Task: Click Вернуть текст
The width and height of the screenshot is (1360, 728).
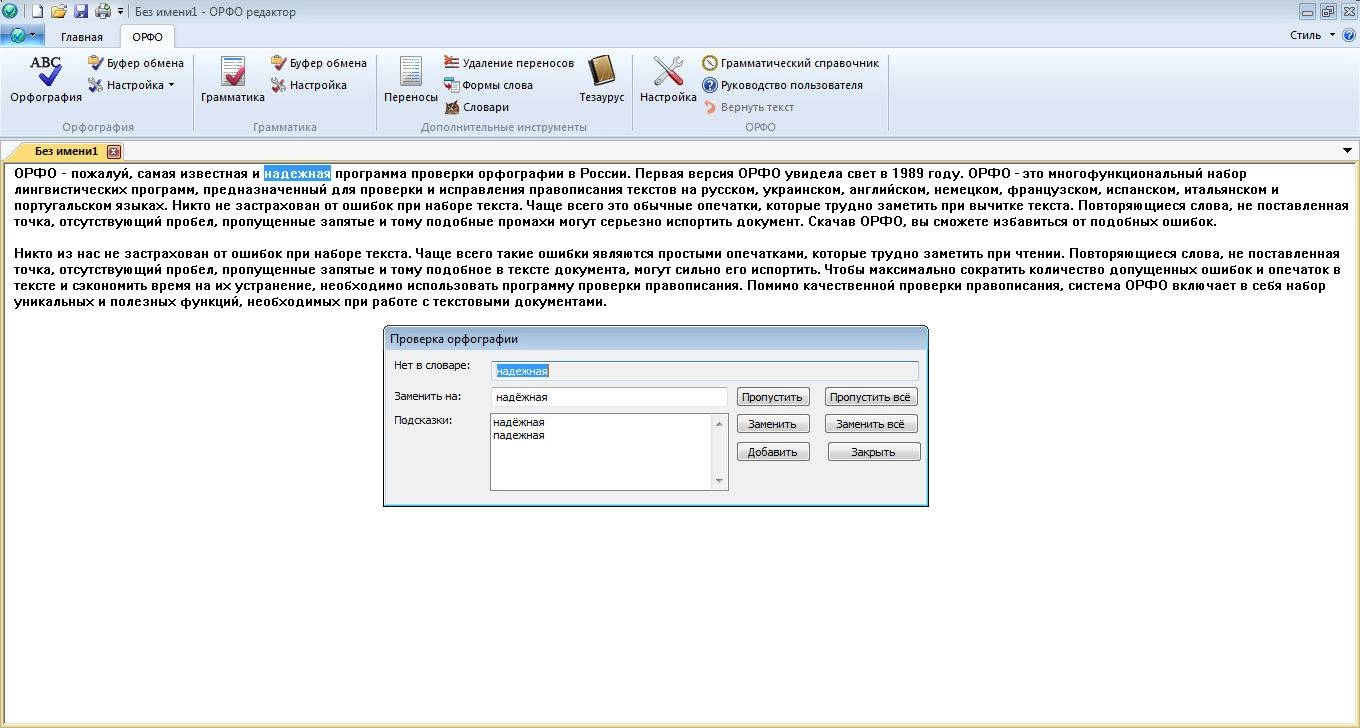Action: click(748, 107)
